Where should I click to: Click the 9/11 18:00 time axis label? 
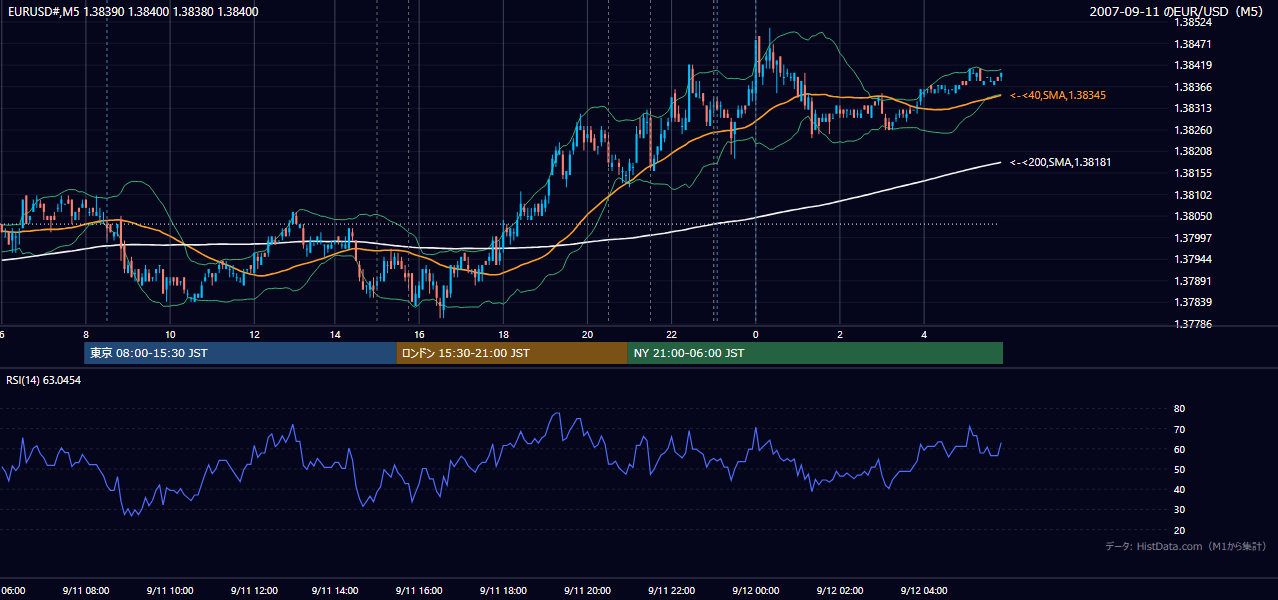point(504,590)
